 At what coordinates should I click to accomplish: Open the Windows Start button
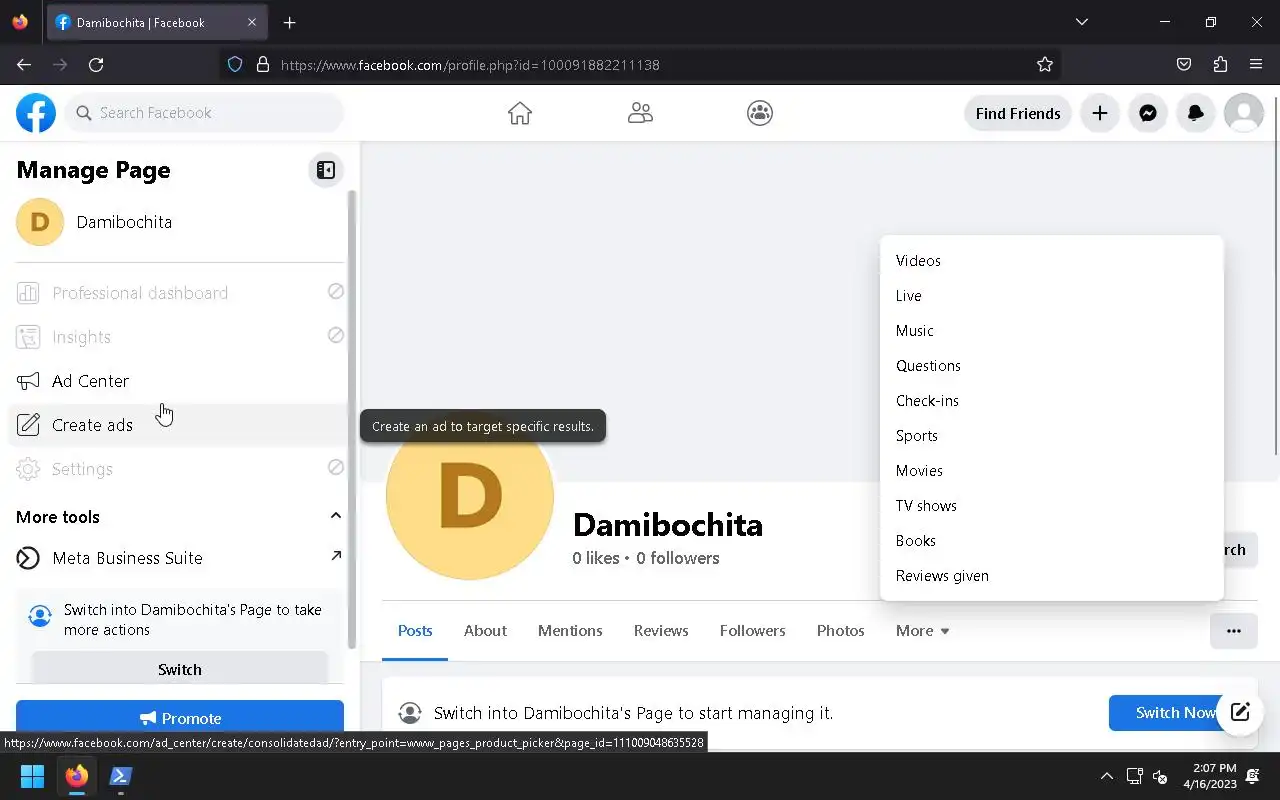pyautogui.click(x=32, y=776)
